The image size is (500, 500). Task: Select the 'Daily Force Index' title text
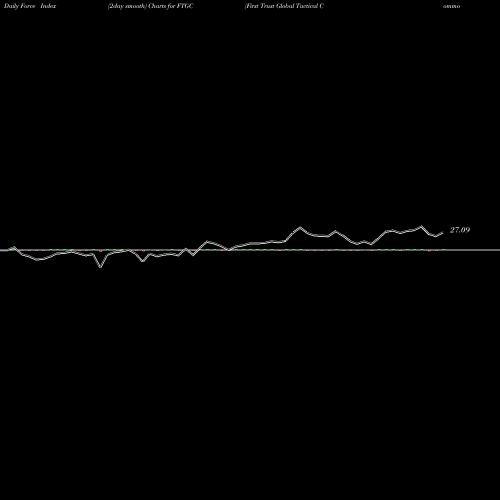click(30, 6)
